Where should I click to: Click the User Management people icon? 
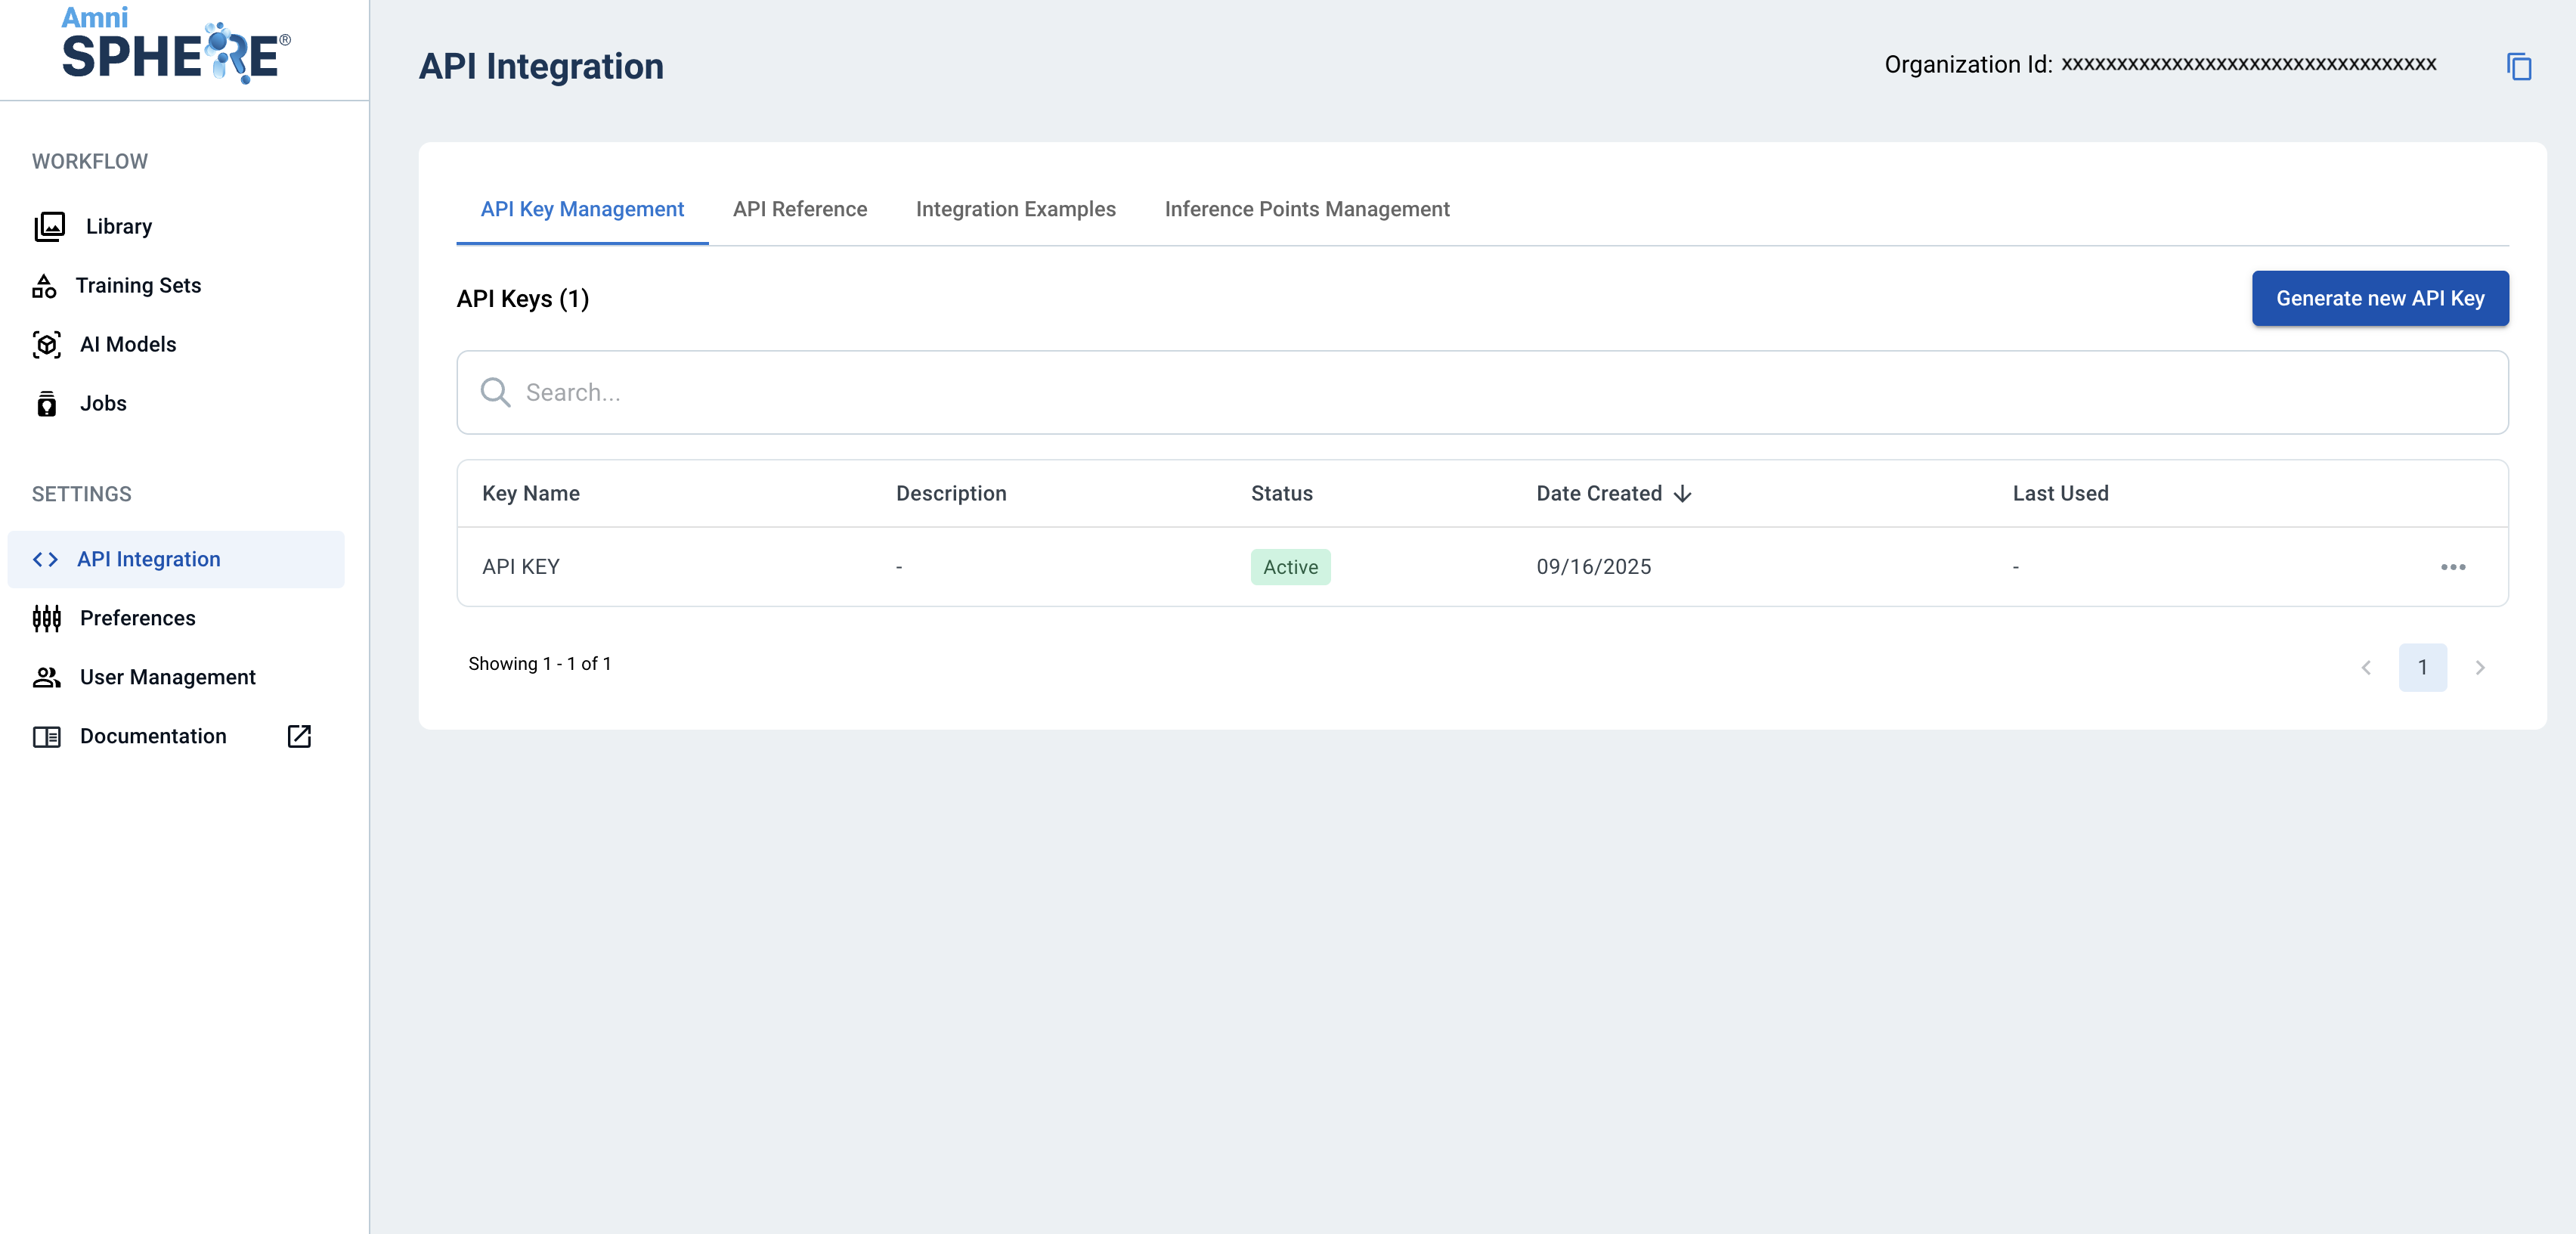[x=47, y=677]
